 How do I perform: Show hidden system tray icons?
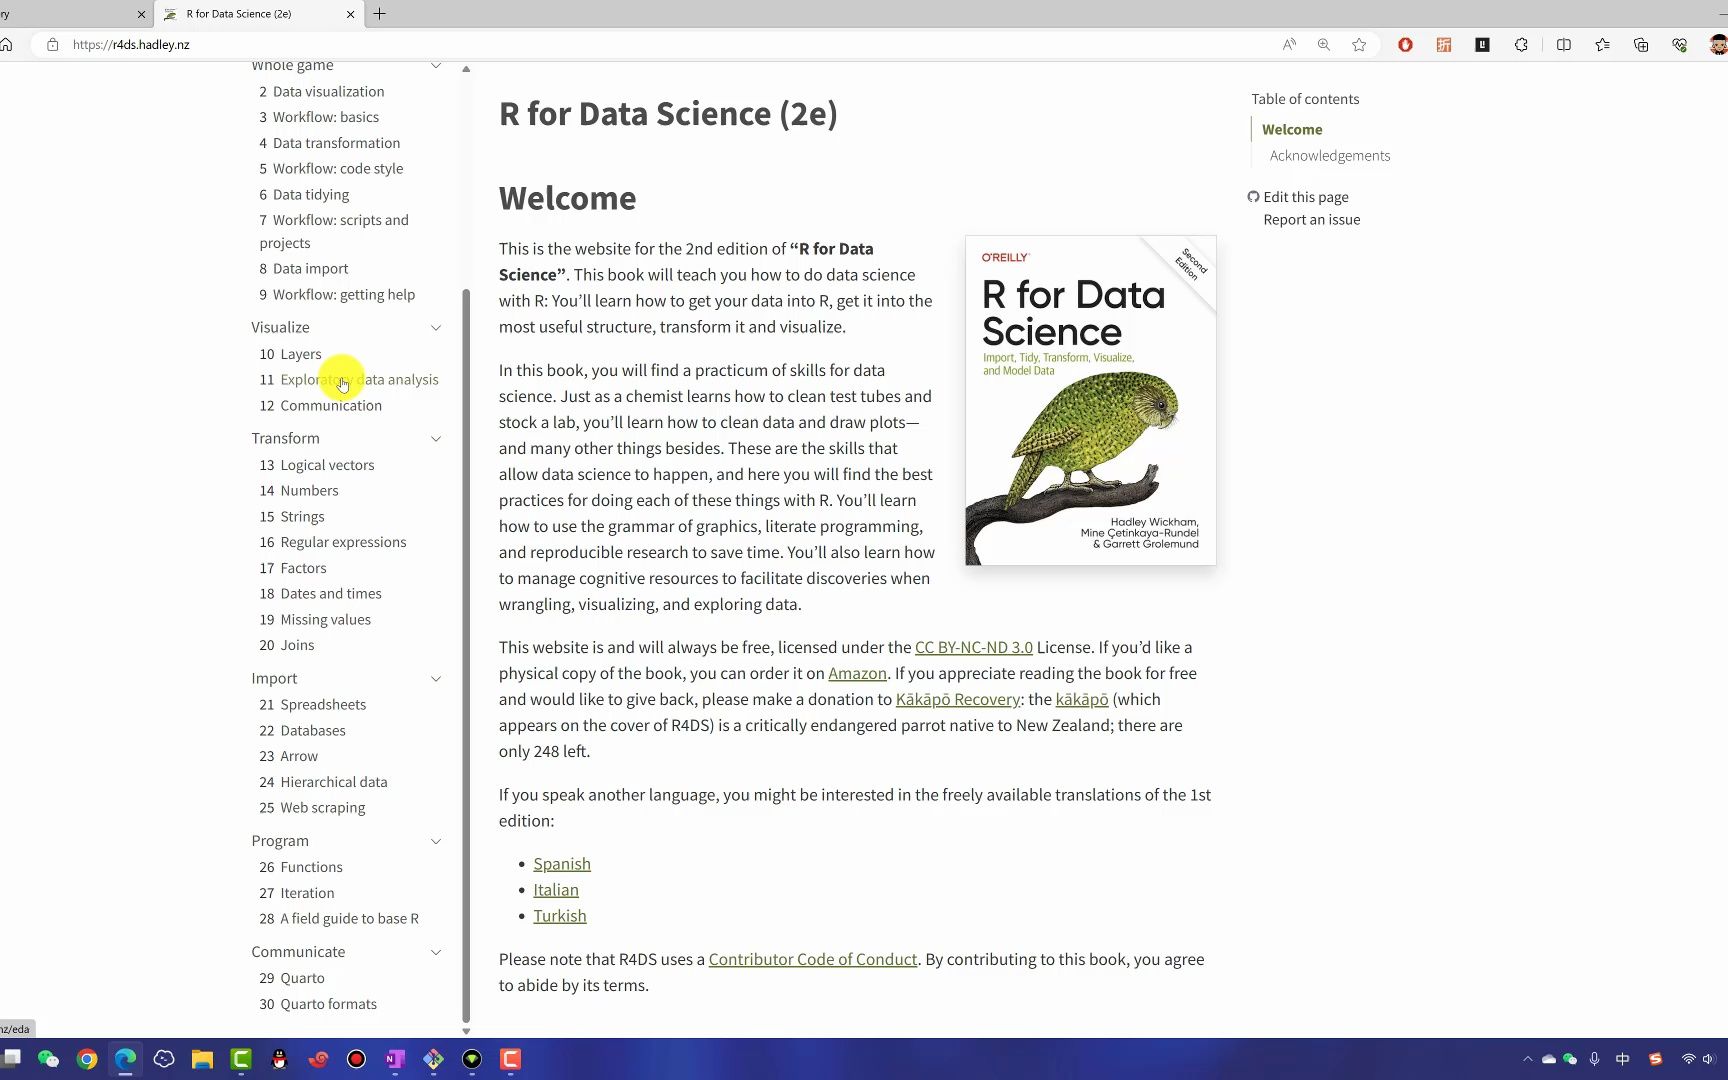(x=1527, y=1059)
